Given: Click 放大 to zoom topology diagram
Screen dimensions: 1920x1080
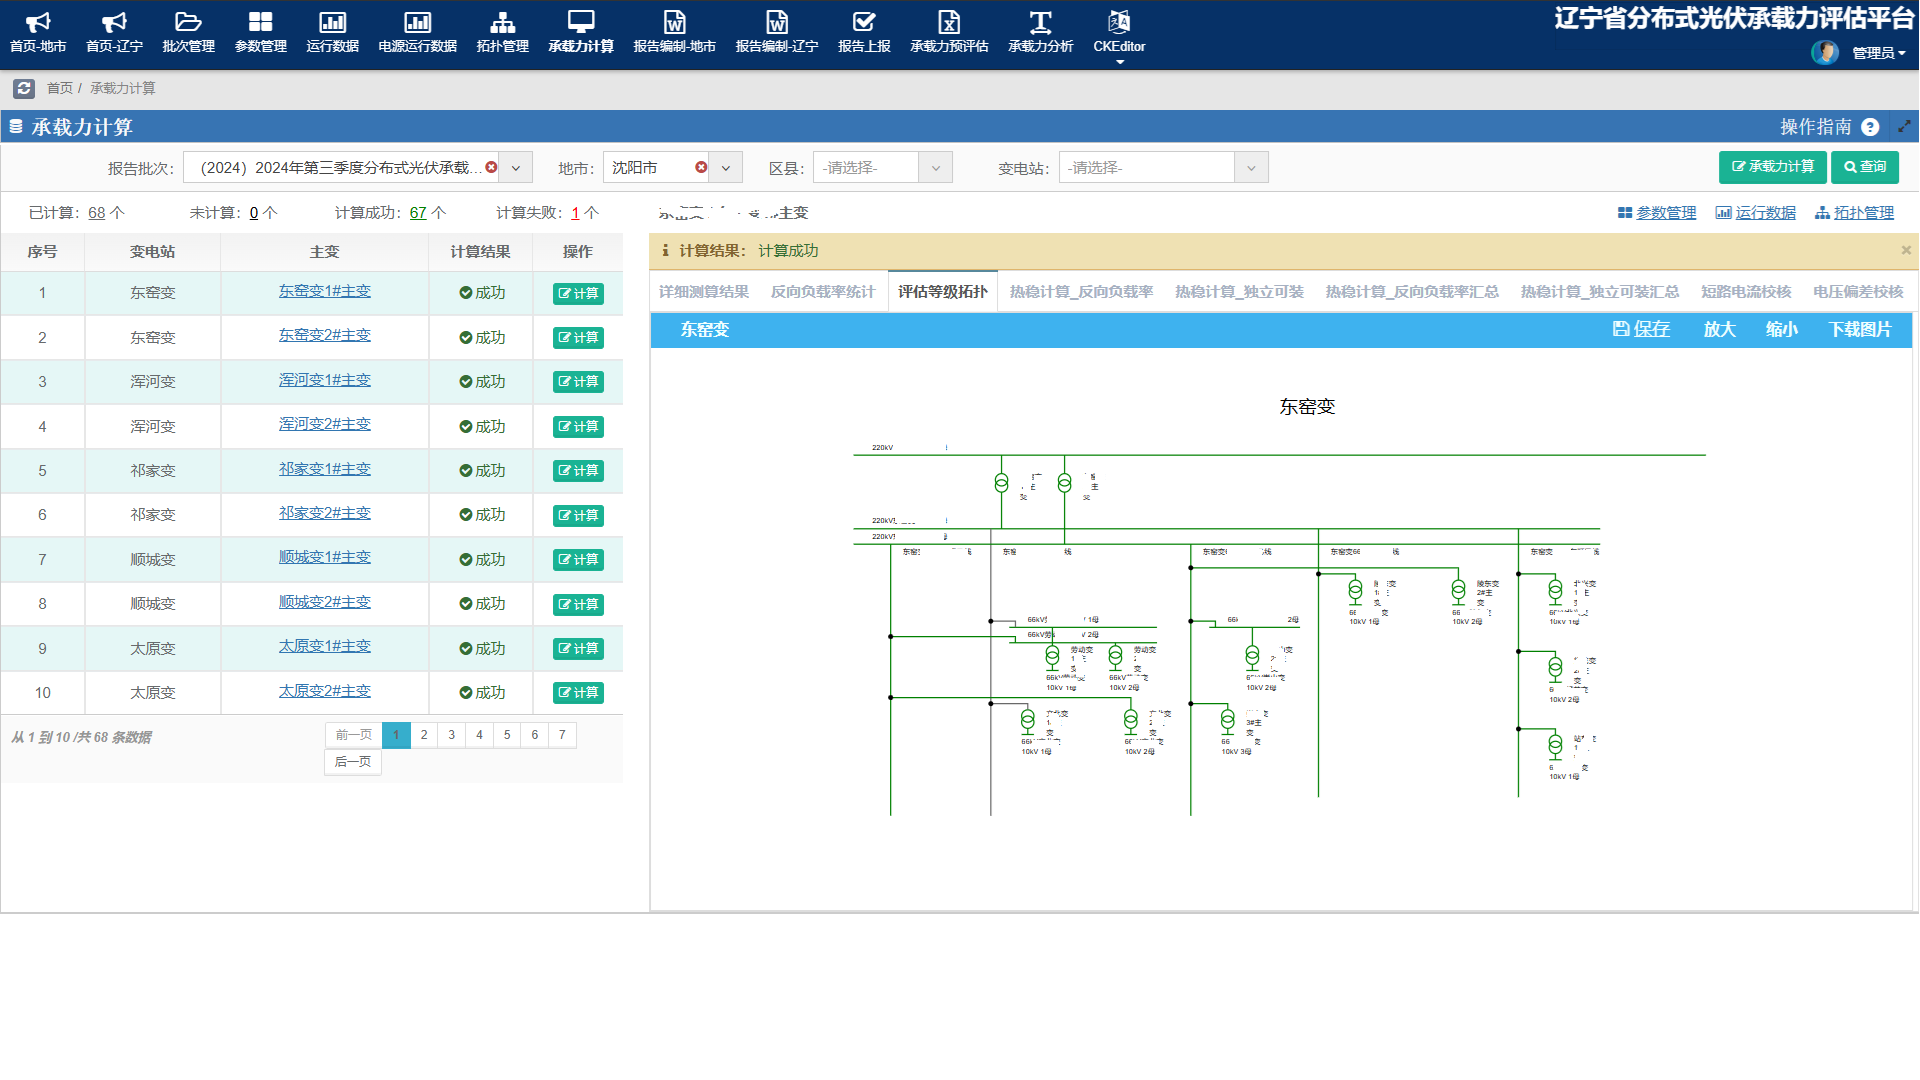Looking at the screenshot, I should pos(1719,329).
